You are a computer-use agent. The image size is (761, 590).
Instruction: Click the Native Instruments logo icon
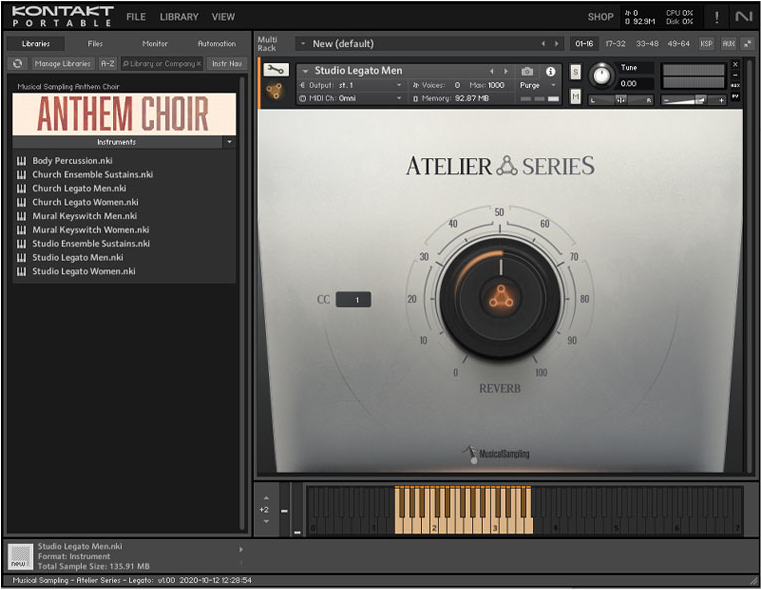tap(743, 17)
